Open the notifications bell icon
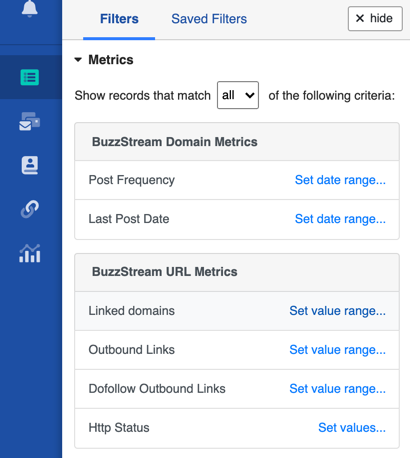Image resolution: width=410 pixels, height=458 pixels. pyautogui.click(x=30, y=8)
